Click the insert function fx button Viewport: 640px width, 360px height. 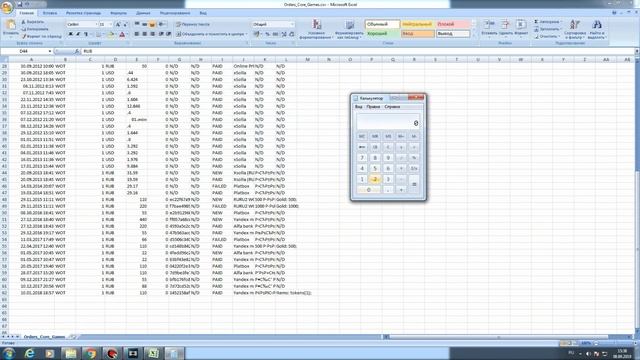coord(77,51)
